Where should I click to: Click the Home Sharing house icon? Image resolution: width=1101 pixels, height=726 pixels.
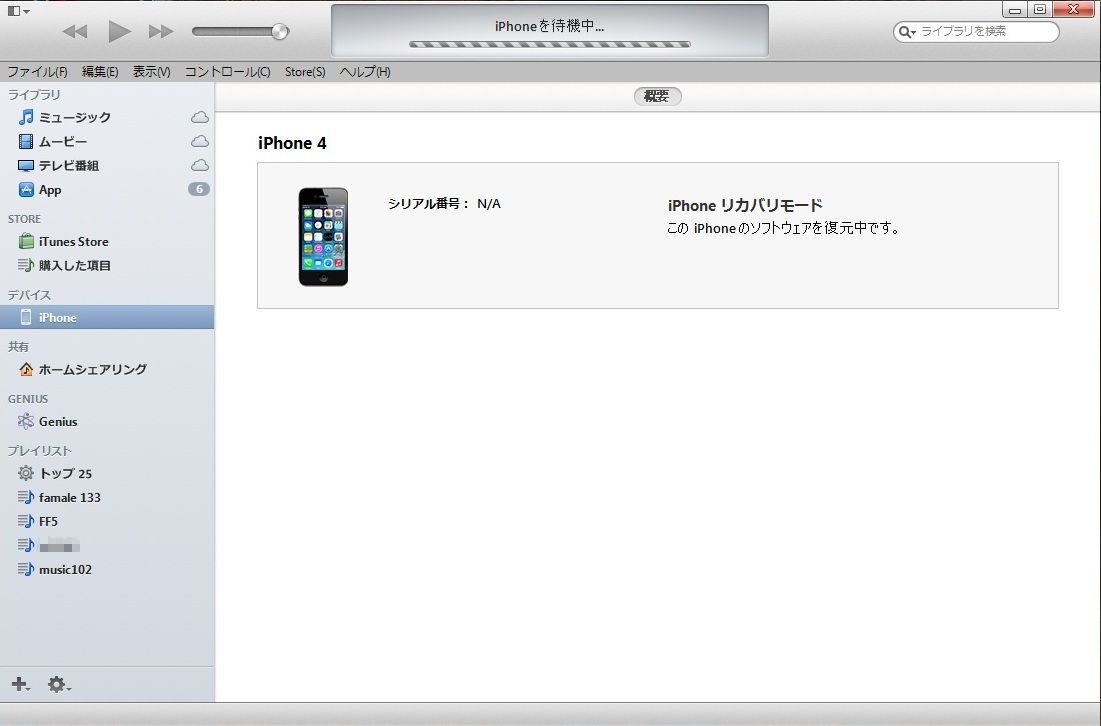(26, 369)
